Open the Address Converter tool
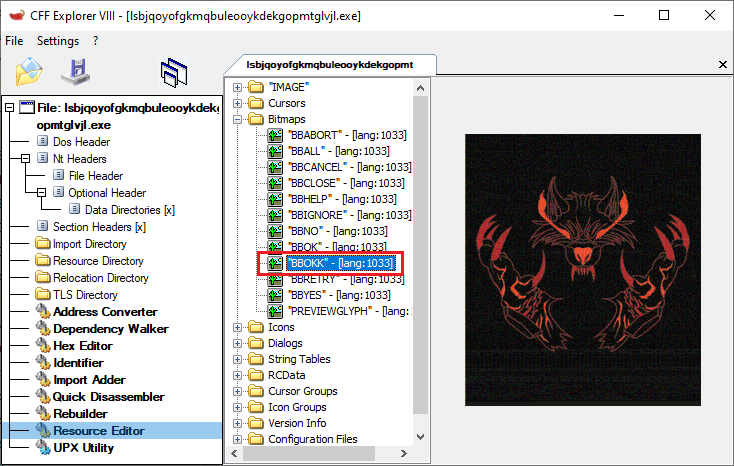734x466 pixels. click(x=105, y=311)
